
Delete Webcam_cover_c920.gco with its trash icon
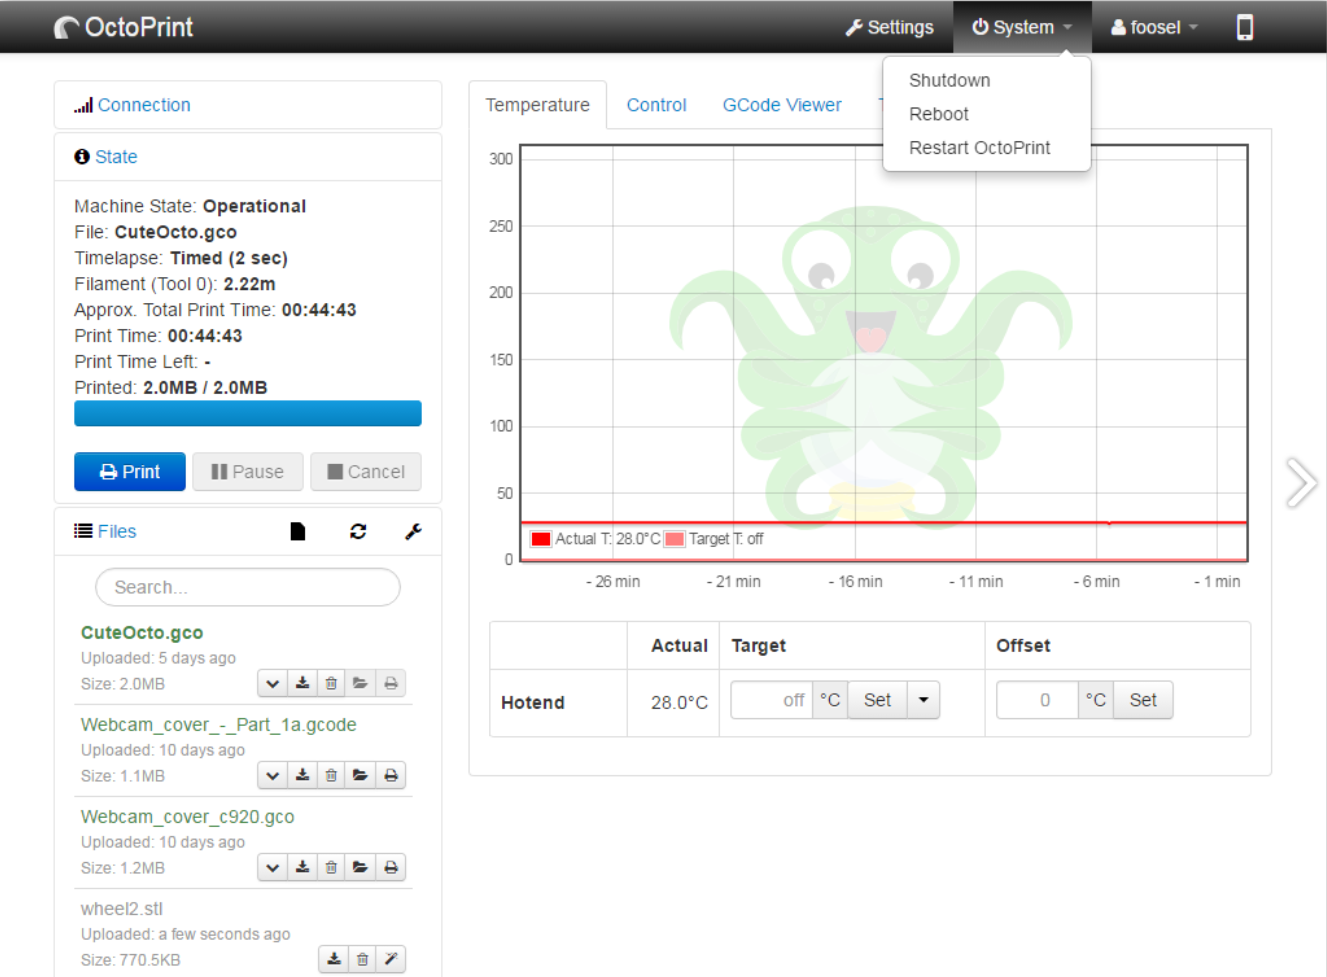331,867
